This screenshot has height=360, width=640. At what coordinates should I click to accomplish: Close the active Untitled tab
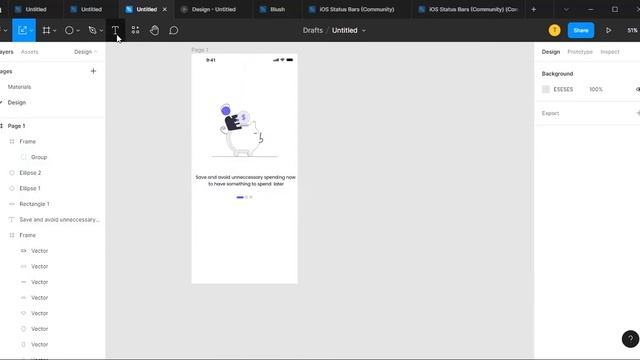[164, 9]
